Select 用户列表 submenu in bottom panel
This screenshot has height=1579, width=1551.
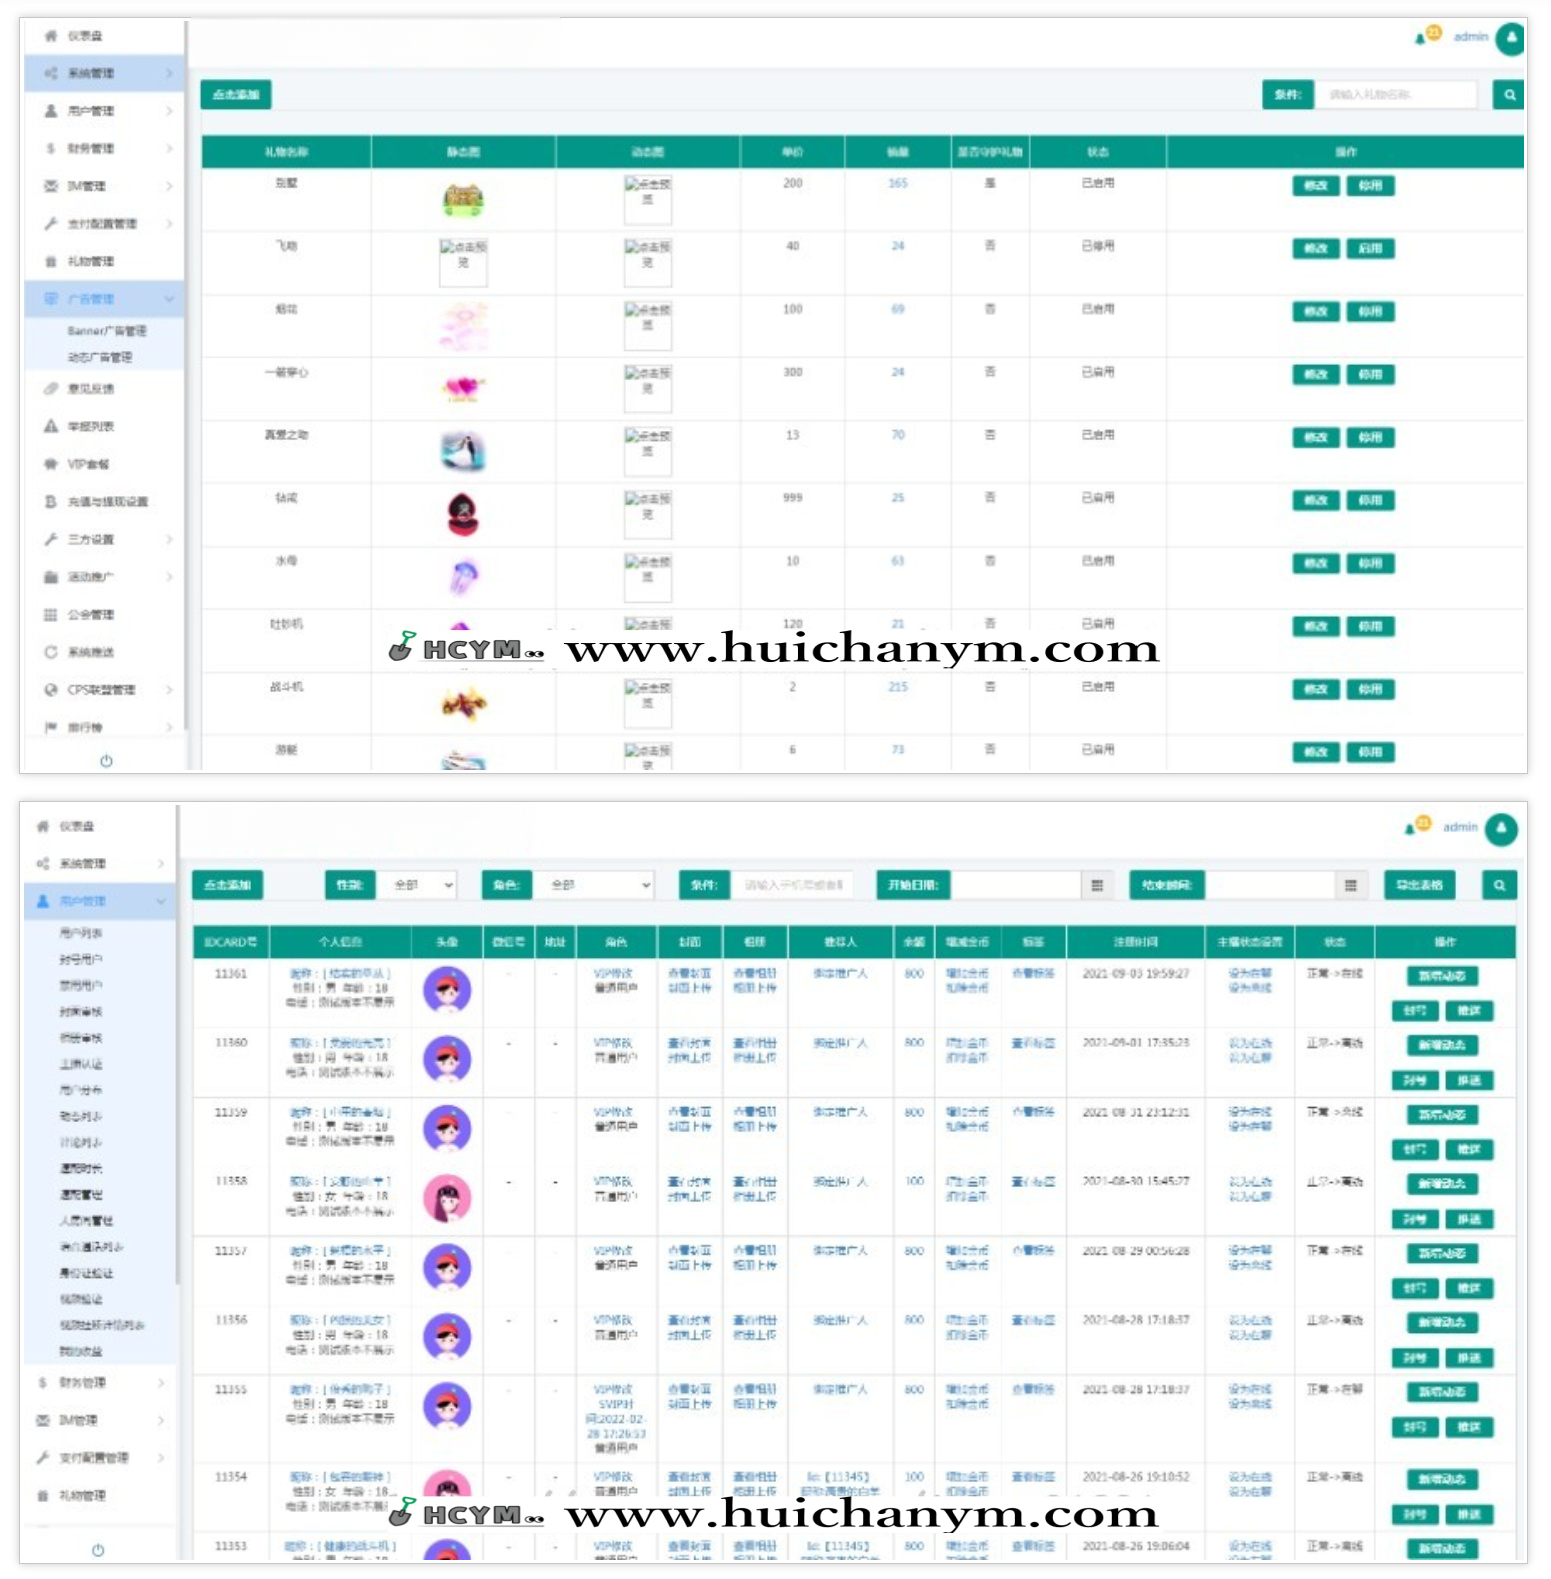tap(81, 933)
